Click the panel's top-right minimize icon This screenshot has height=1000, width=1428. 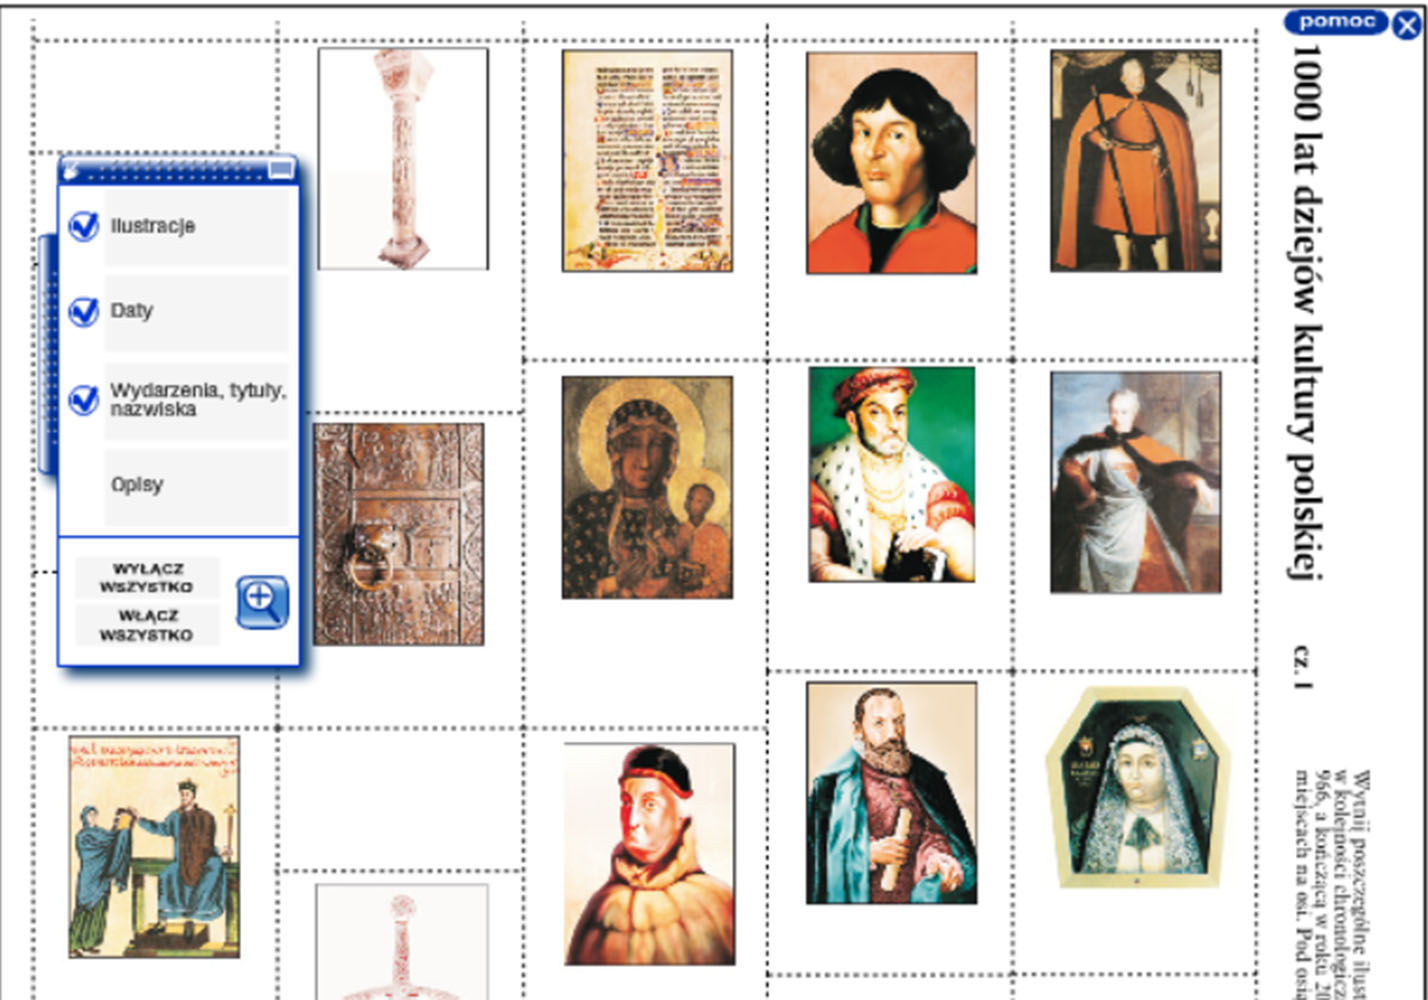point(281,170)
